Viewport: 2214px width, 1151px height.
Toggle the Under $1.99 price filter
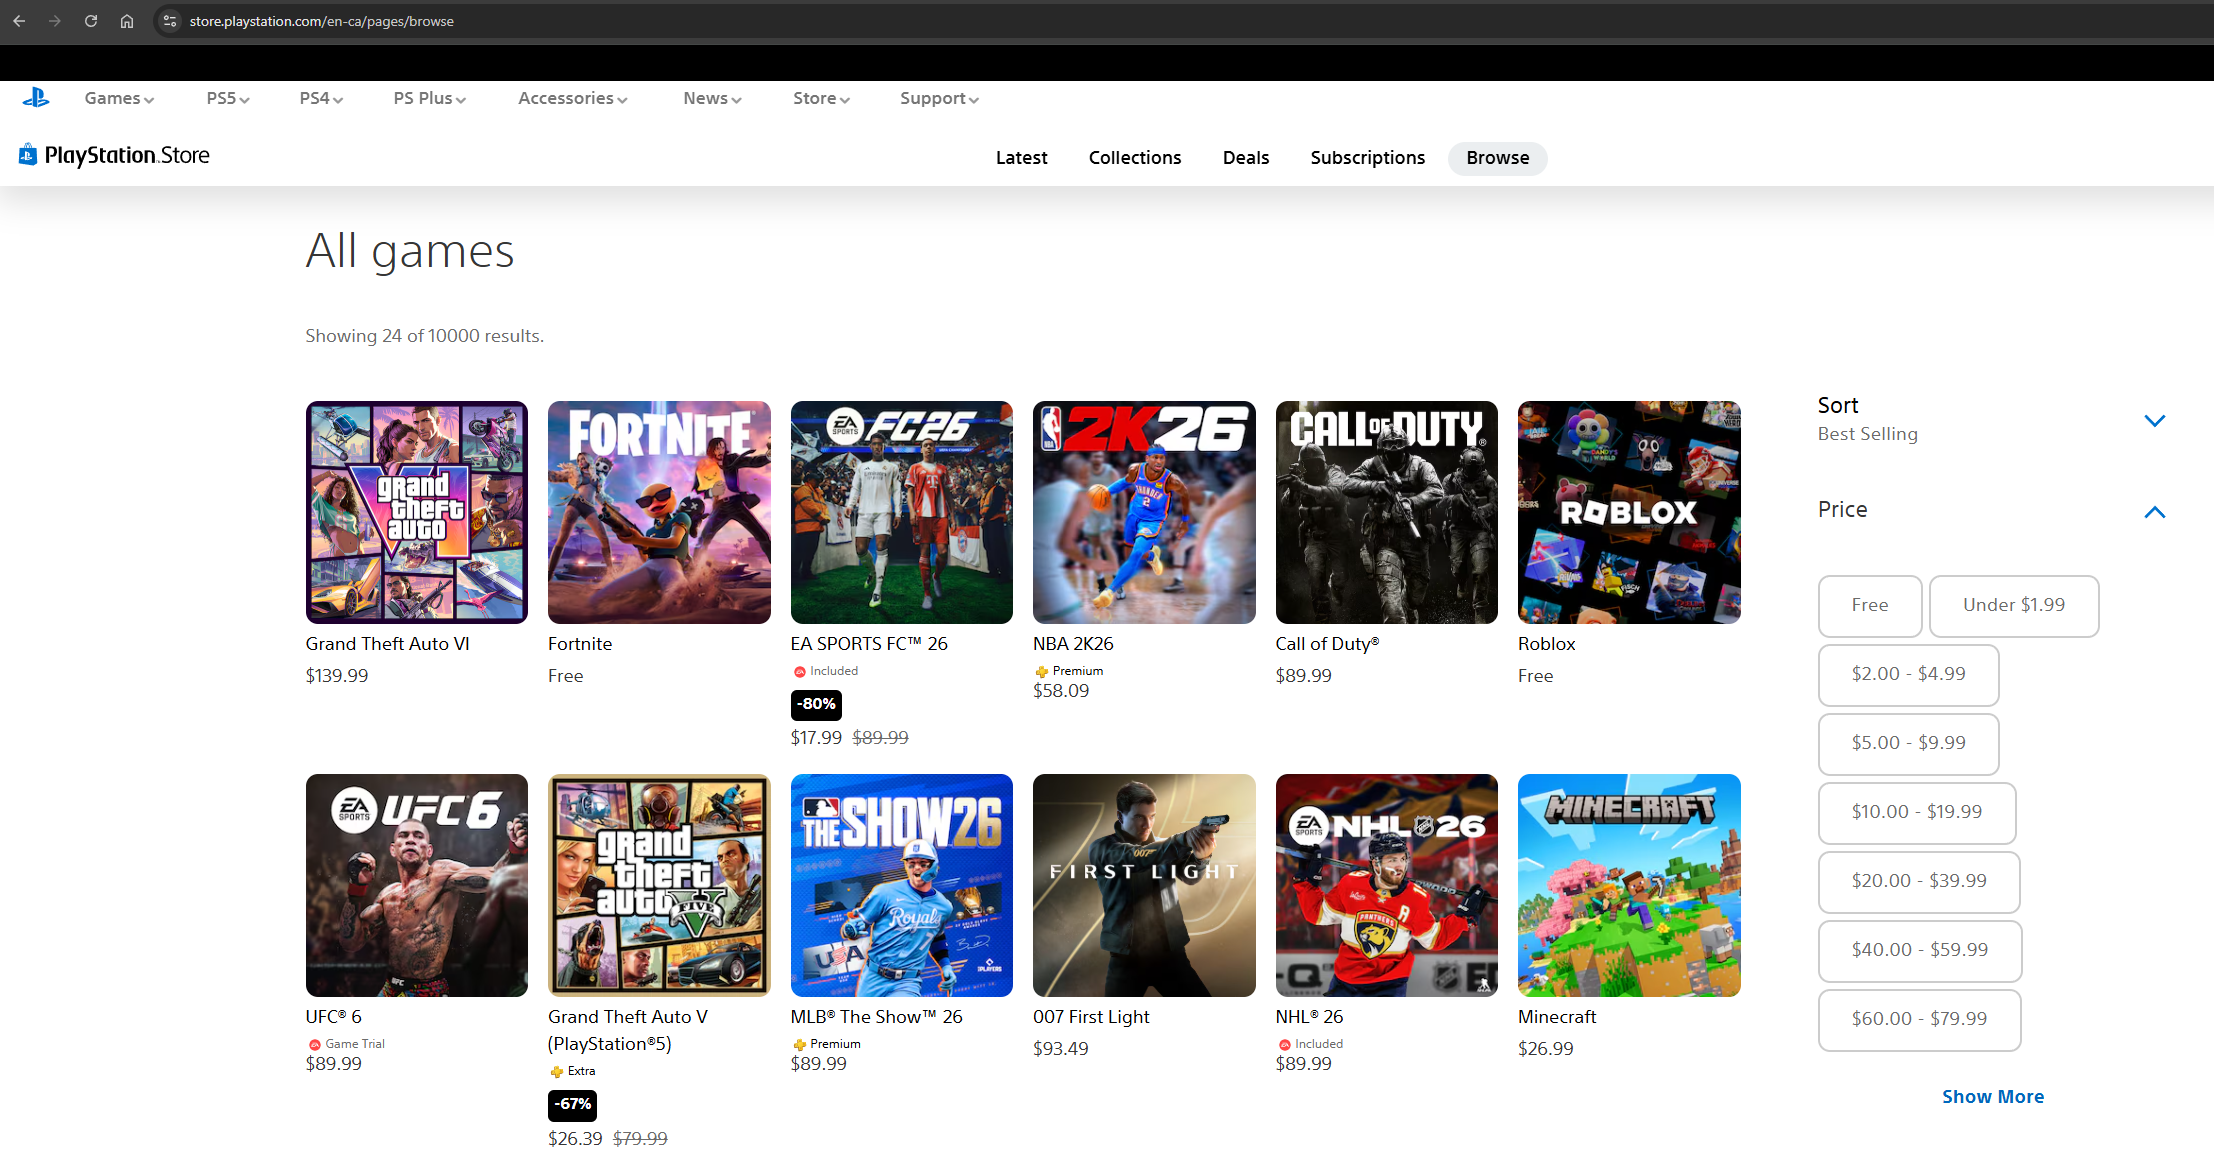(2014, 605)
